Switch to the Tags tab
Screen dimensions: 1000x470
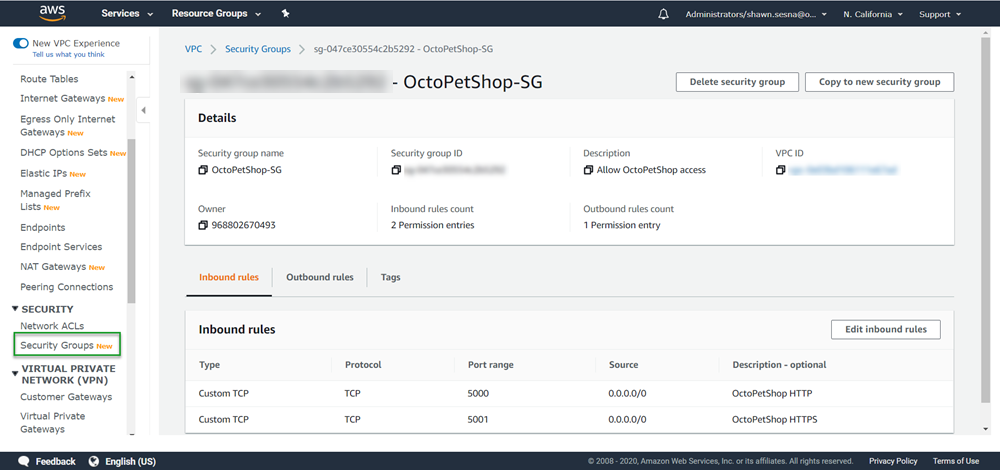click(x=390, y=277)
